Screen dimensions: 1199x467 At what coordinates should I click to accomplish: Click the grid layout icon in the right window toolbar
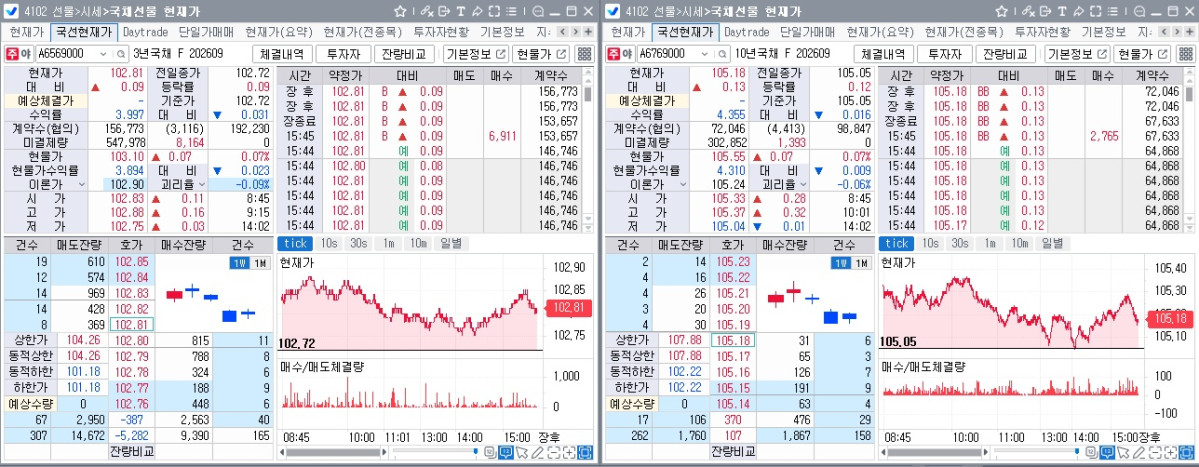(1185, 54)
